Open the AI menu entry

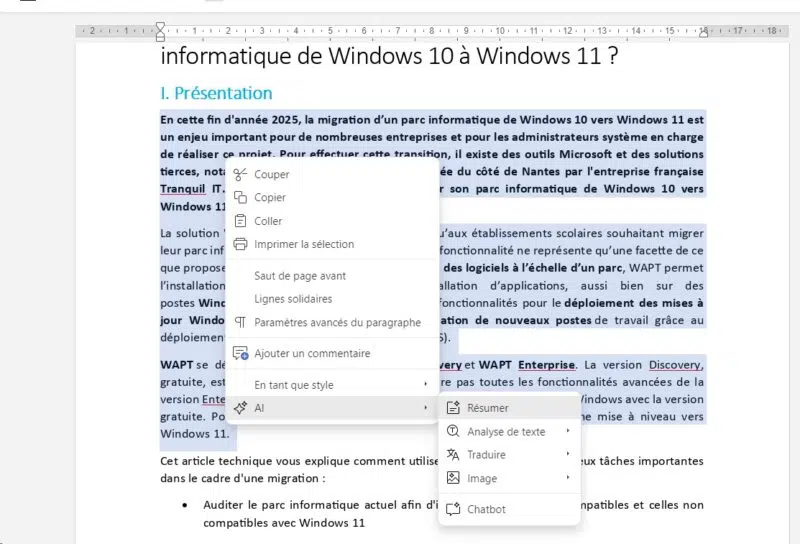coord(332,408)
